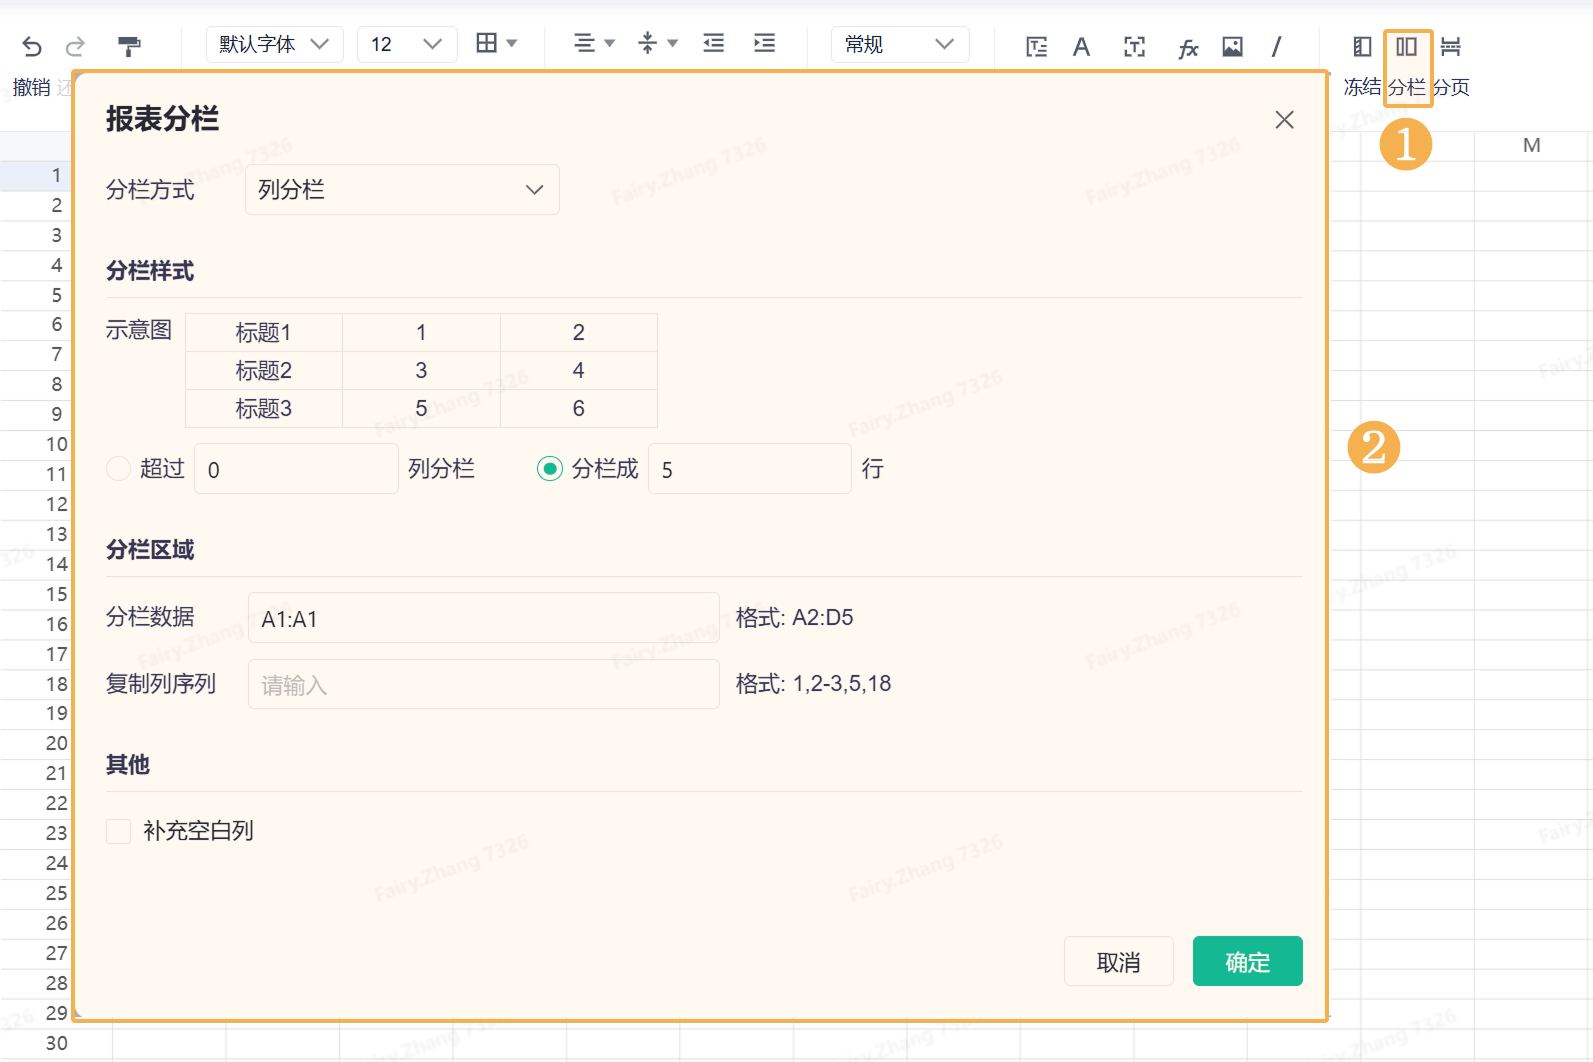
Task: Click the 取消 cancel button
Action: [x=1119, y=961]
